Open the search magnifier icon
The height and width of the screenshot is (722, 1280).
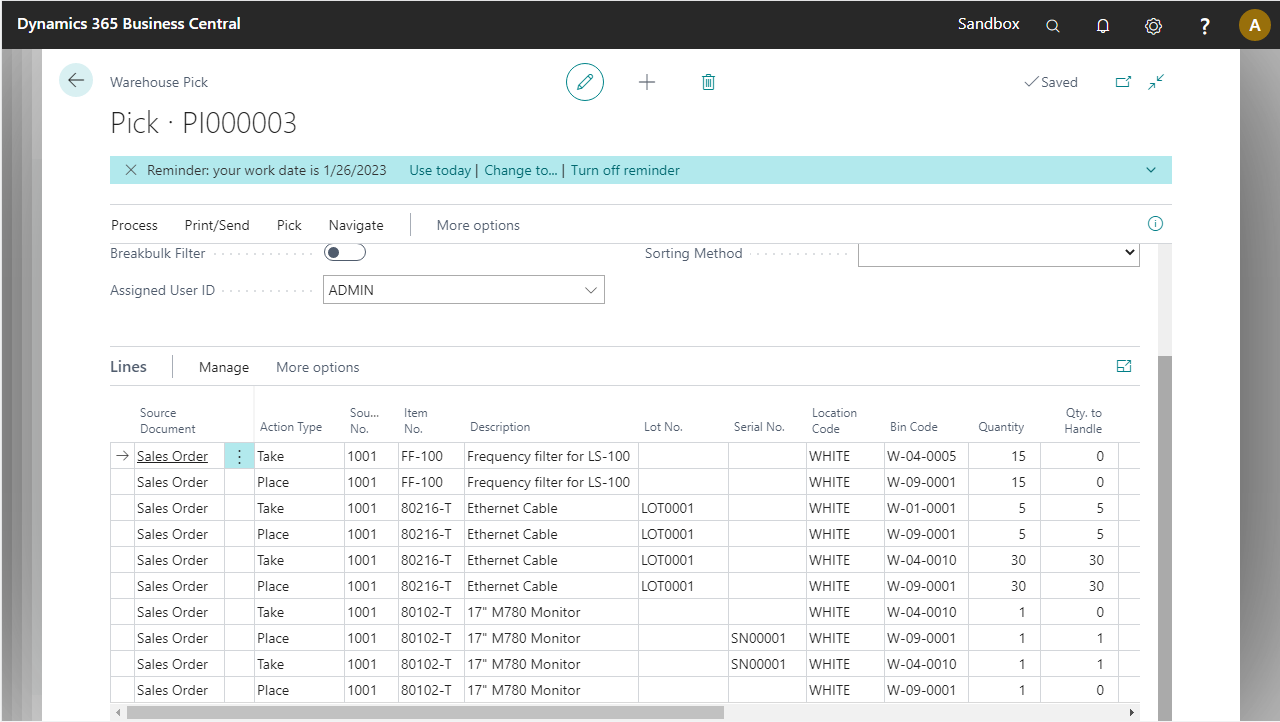[x=1053, y=25]
